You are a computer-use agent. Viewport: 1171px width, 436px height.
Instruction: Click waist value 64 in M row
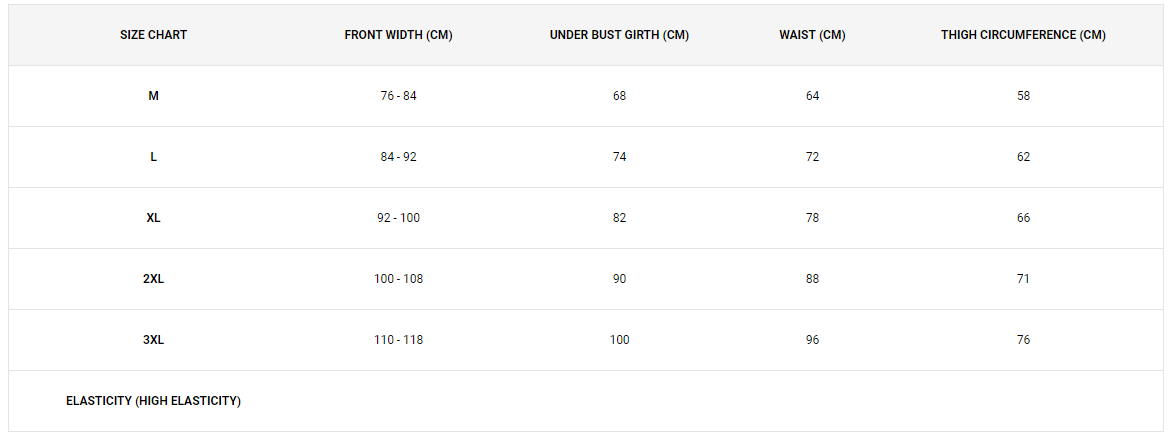[813, 96]
